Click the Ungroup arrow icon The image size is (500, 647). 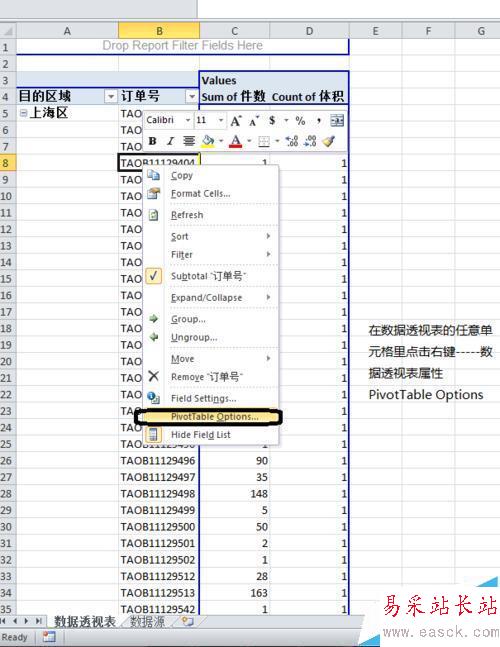point(153,337)
